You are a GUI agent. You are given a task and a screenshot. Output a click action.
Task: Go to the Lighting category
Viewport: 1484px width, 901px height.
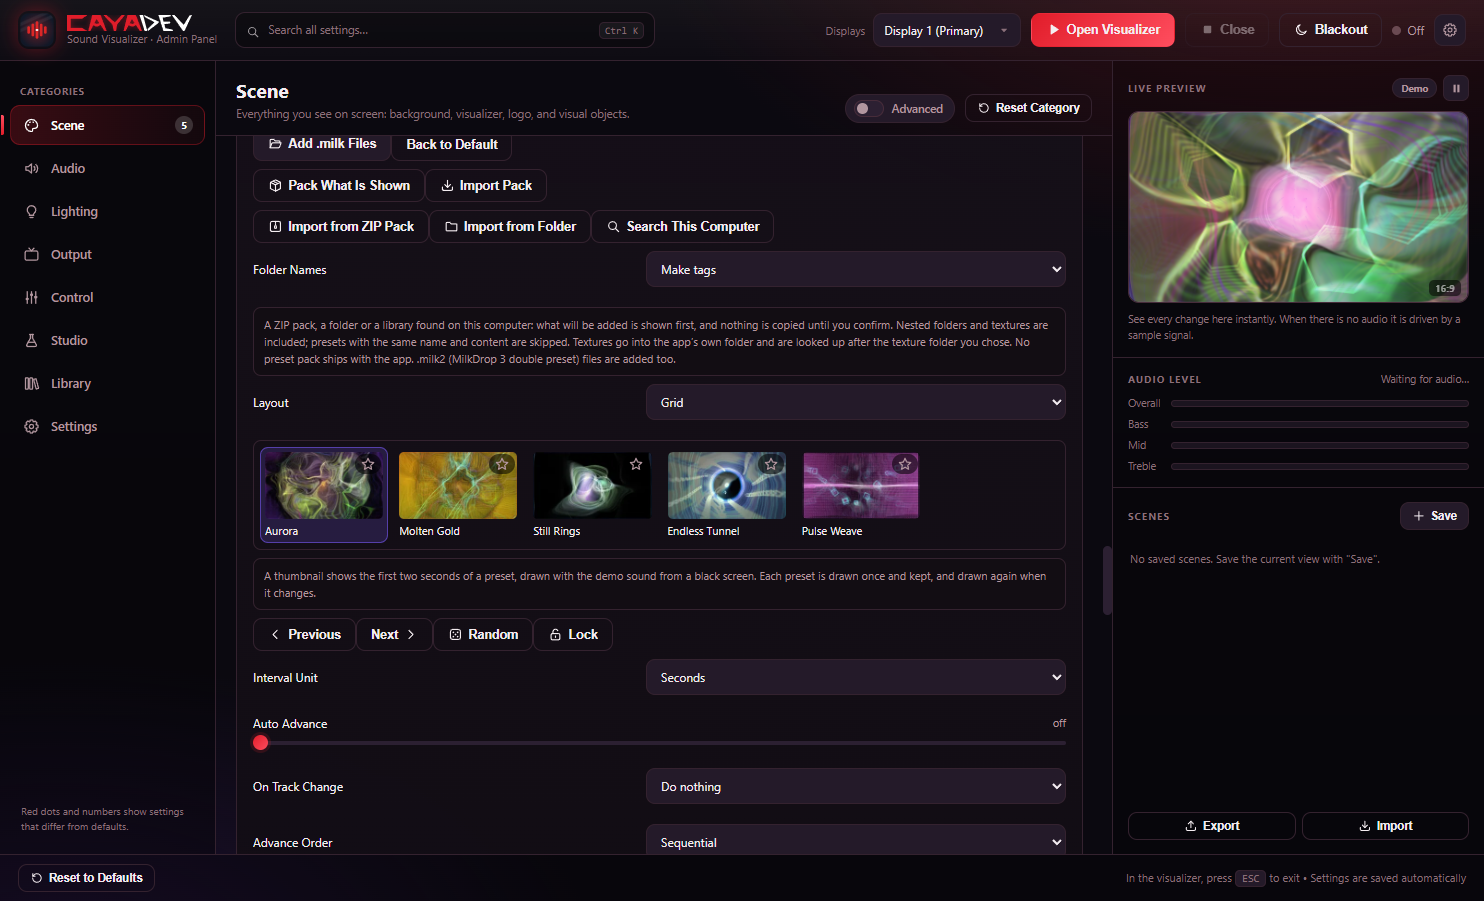[x=108, y=211]
